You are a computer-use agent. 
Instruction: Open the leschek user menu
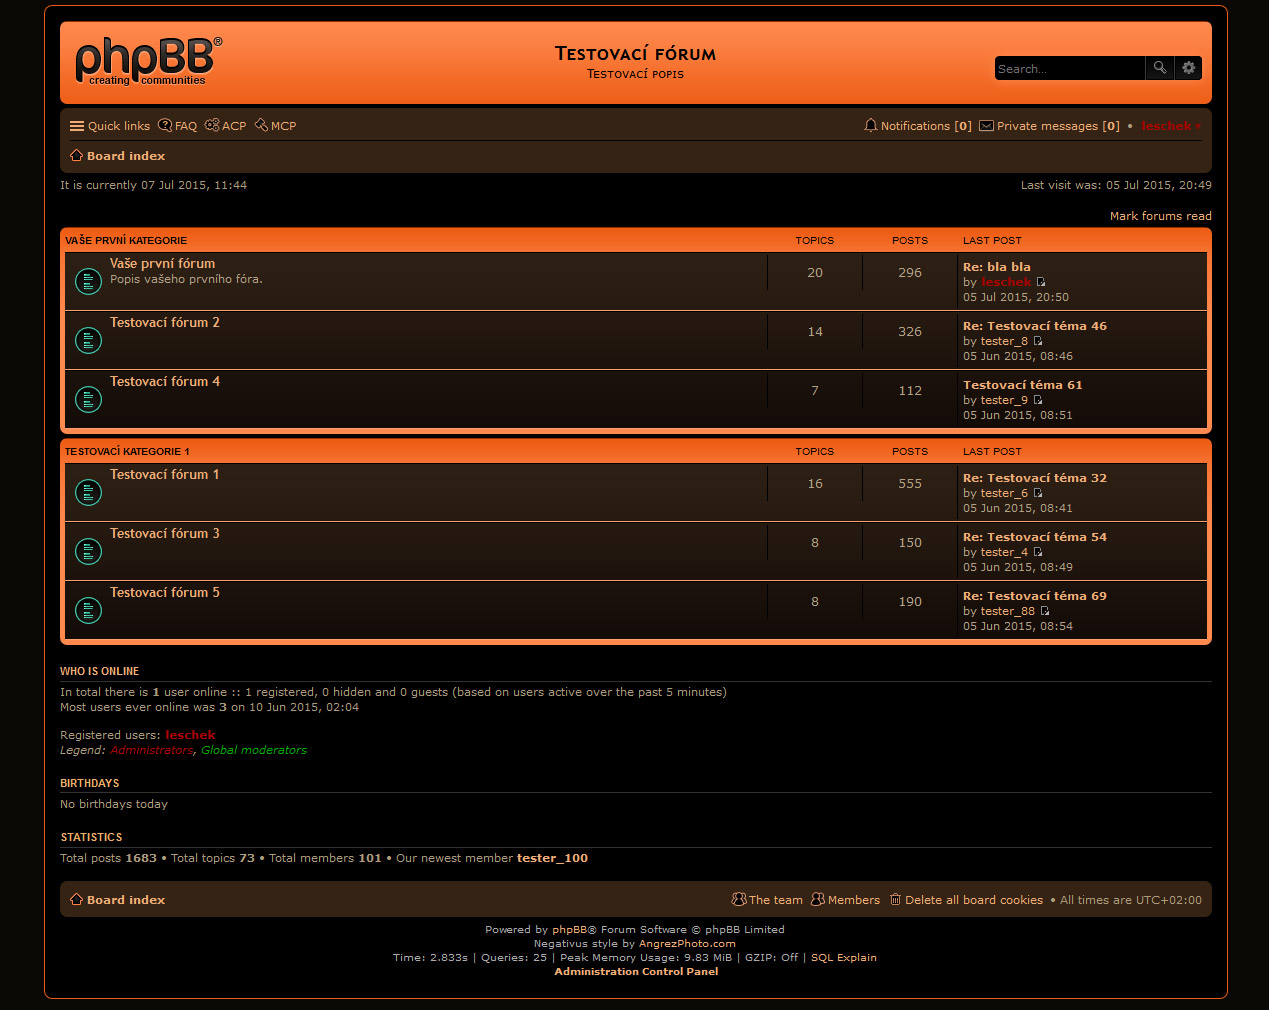[1171, 126]
